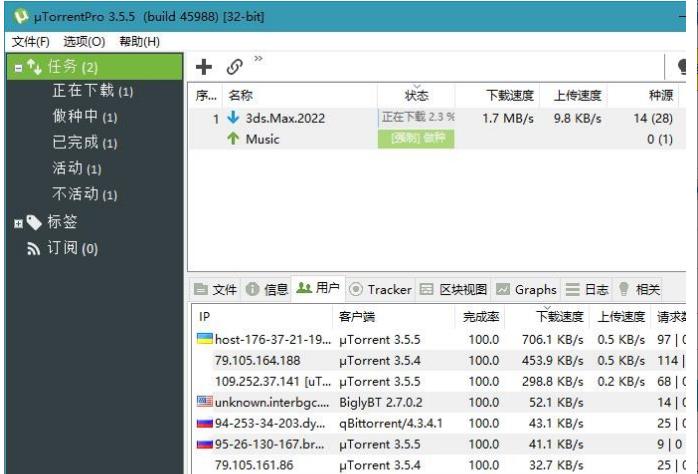The height and width of the screenshot is (474, 698).
Task: Click the green upload arrow of Music
Action: (x=233, y=138)
